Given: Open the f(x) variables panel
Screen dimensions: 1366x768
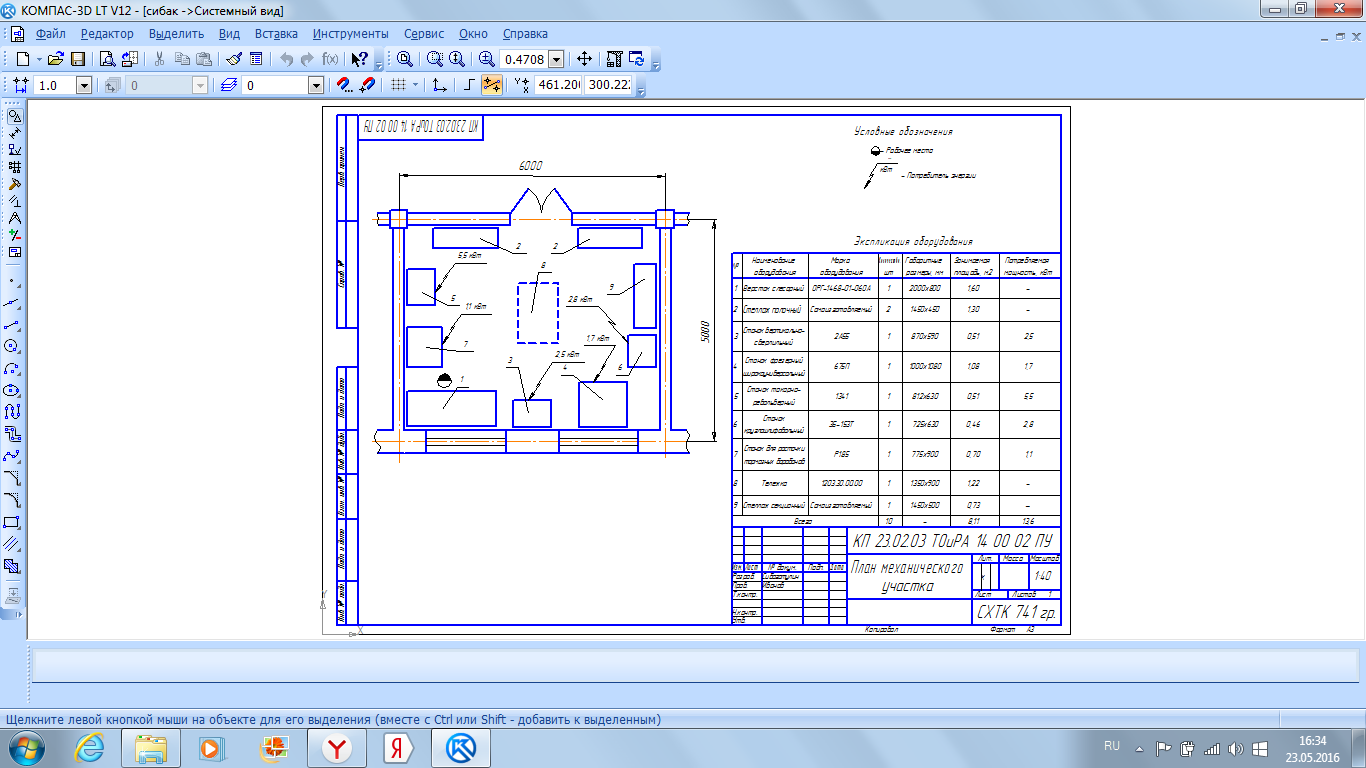Looking at the screenshot, I should 329,59.
